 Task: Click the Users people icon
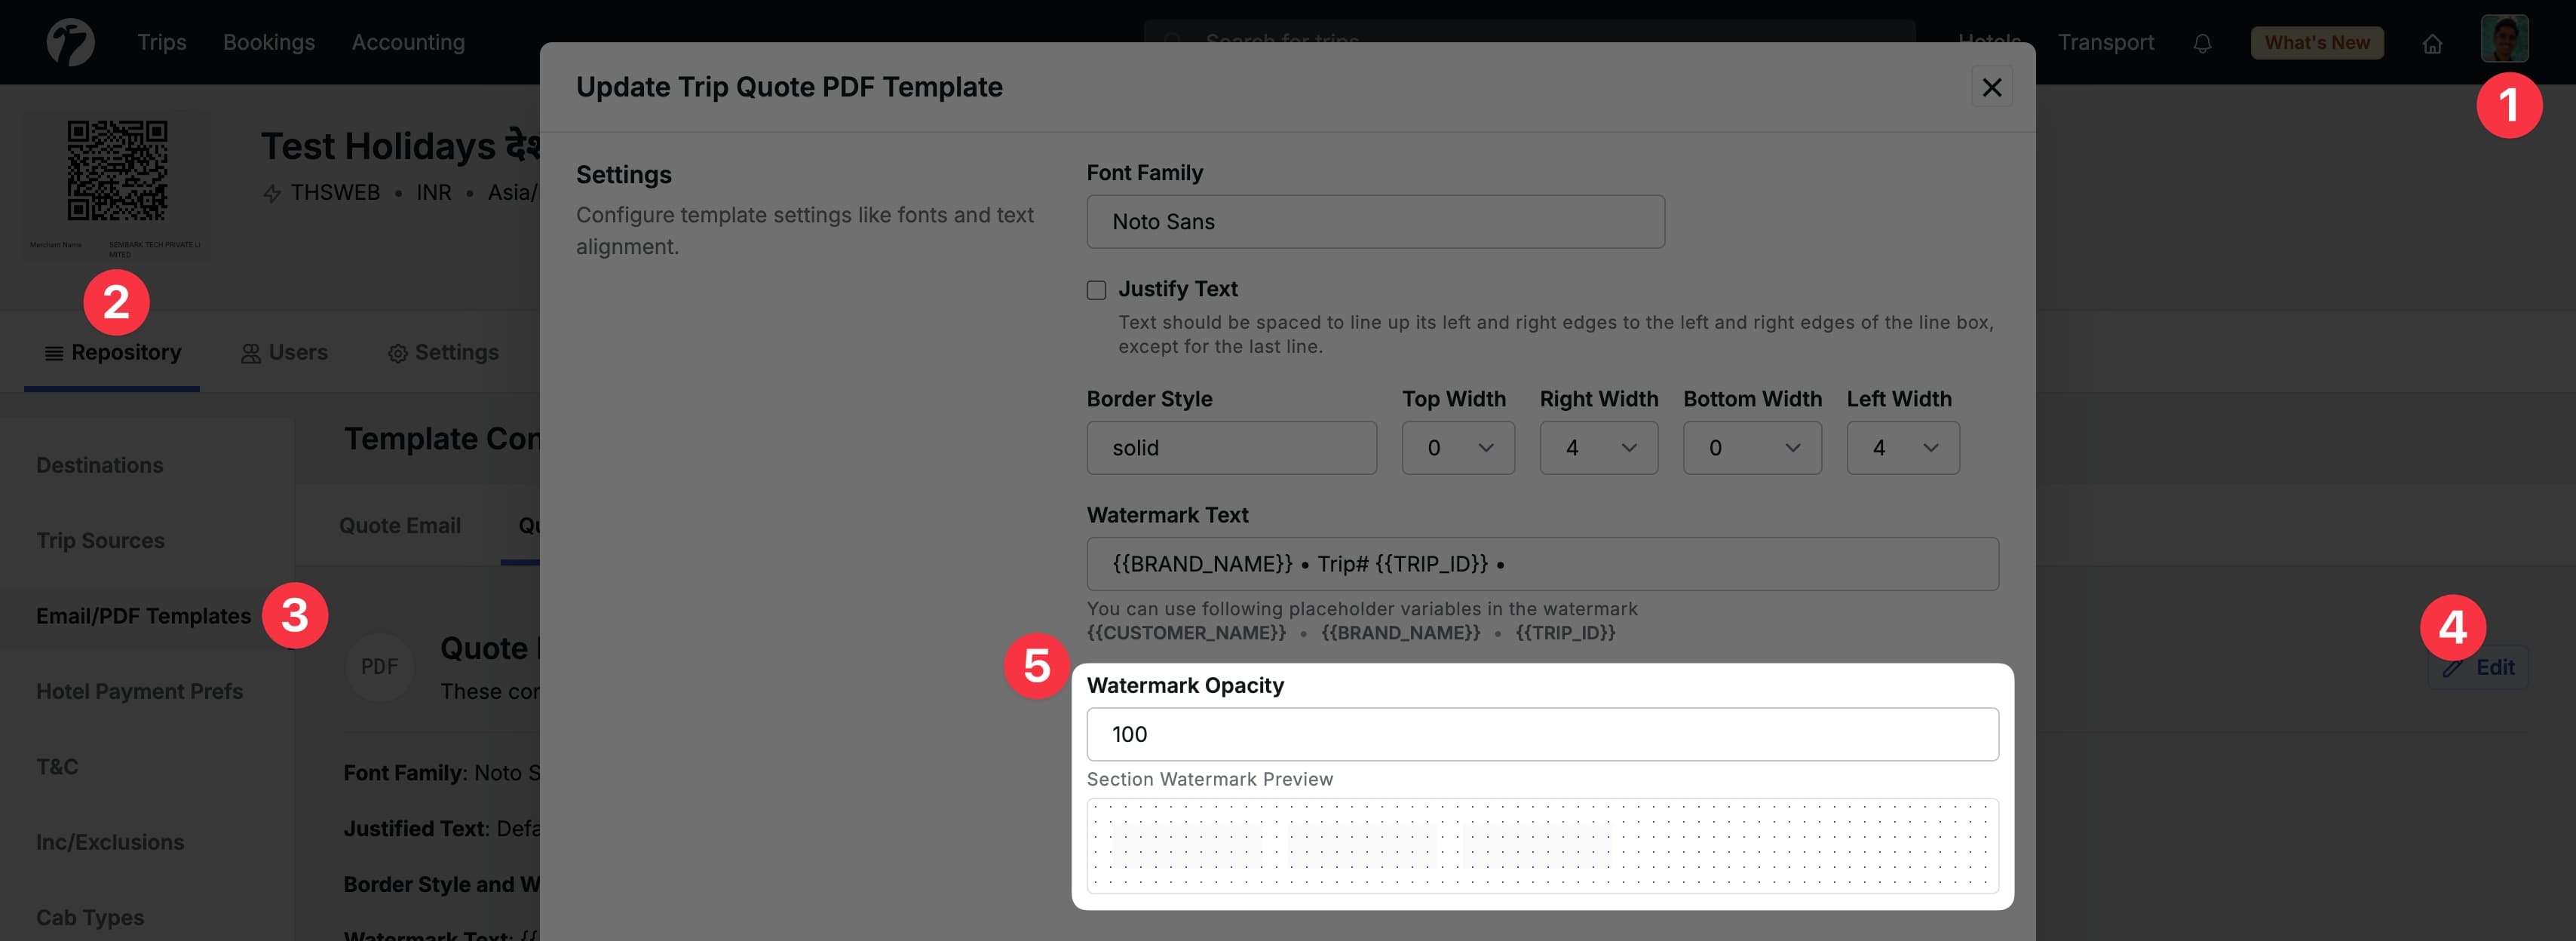click(x=250, y=352)
